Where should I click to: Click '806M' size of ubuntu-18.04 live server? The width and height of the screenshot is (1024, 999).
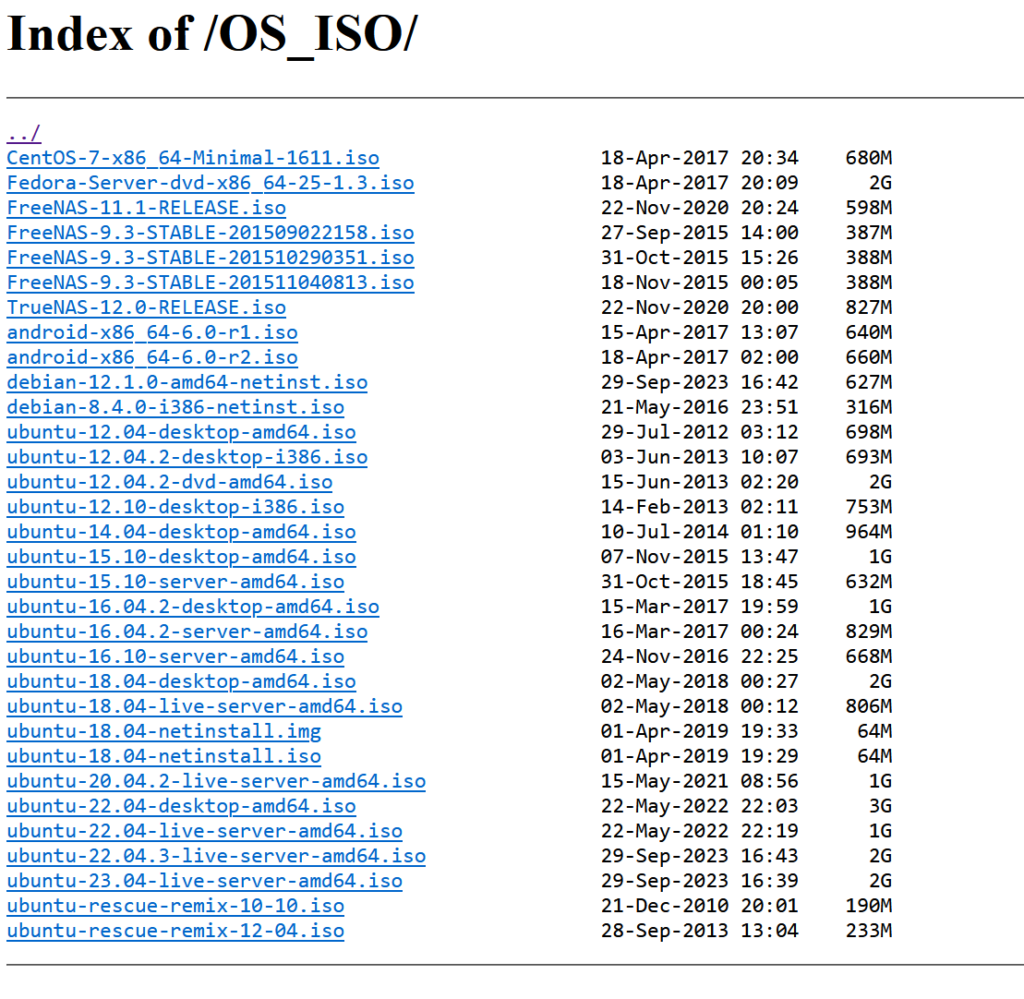(x=869, y=706)
